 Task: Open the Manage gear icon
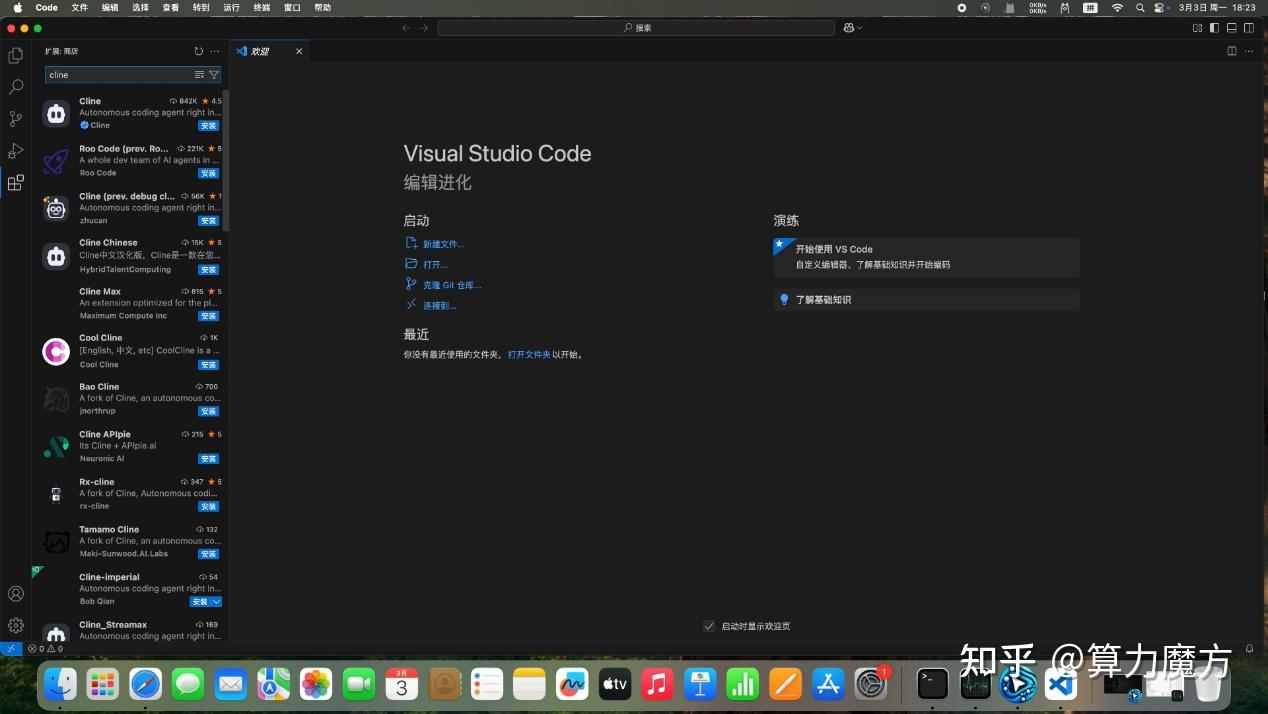(15, 624)
